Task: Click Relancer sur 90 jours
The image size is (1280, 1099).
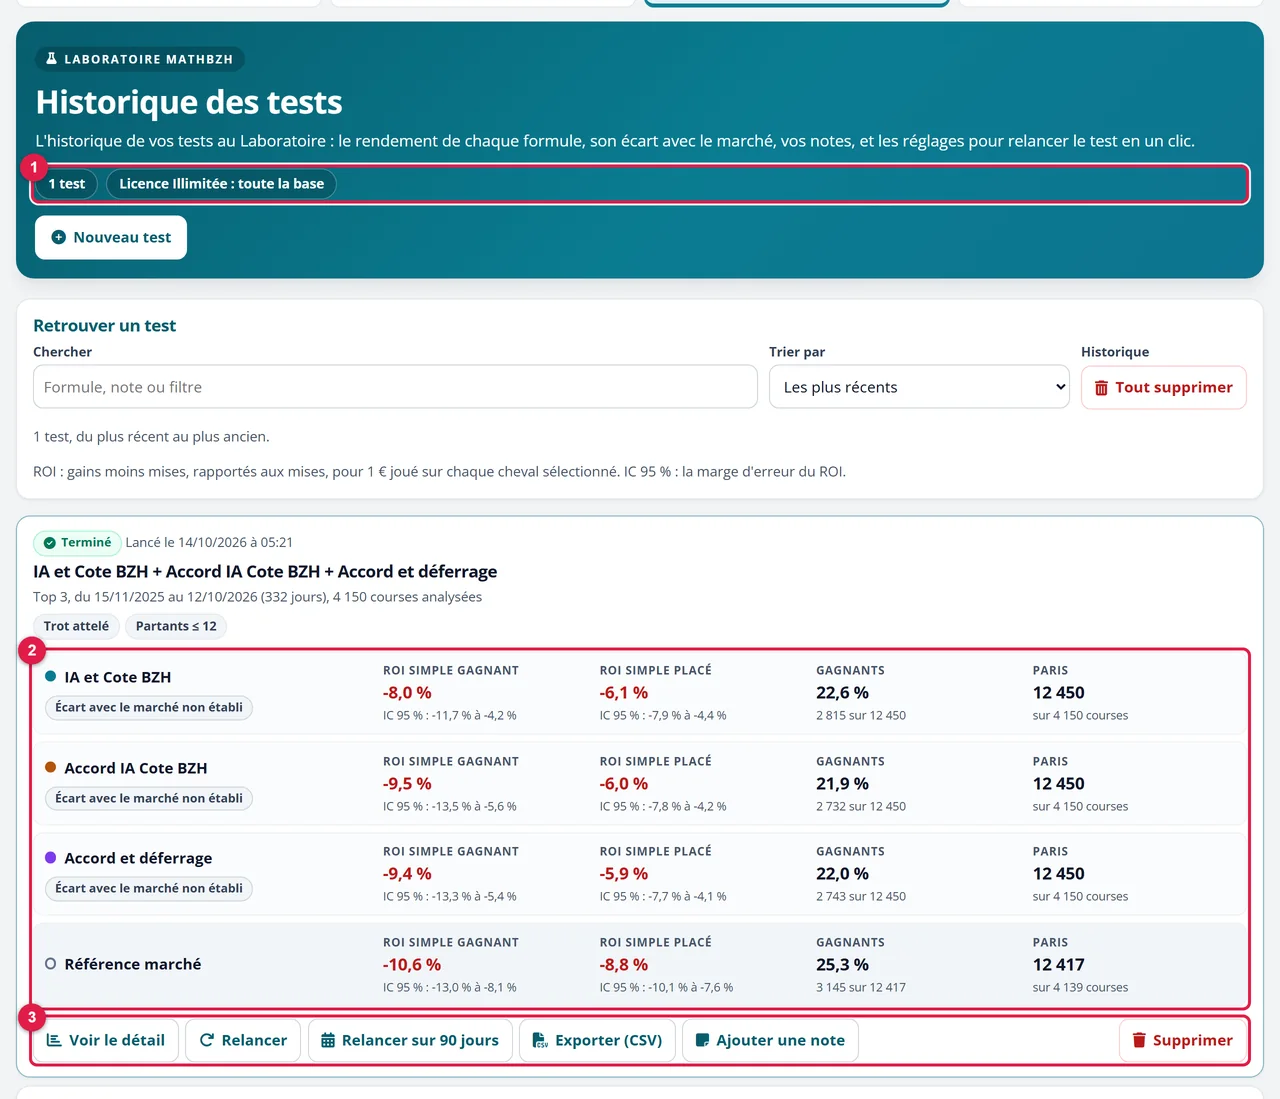Action: coord(410,1041)
